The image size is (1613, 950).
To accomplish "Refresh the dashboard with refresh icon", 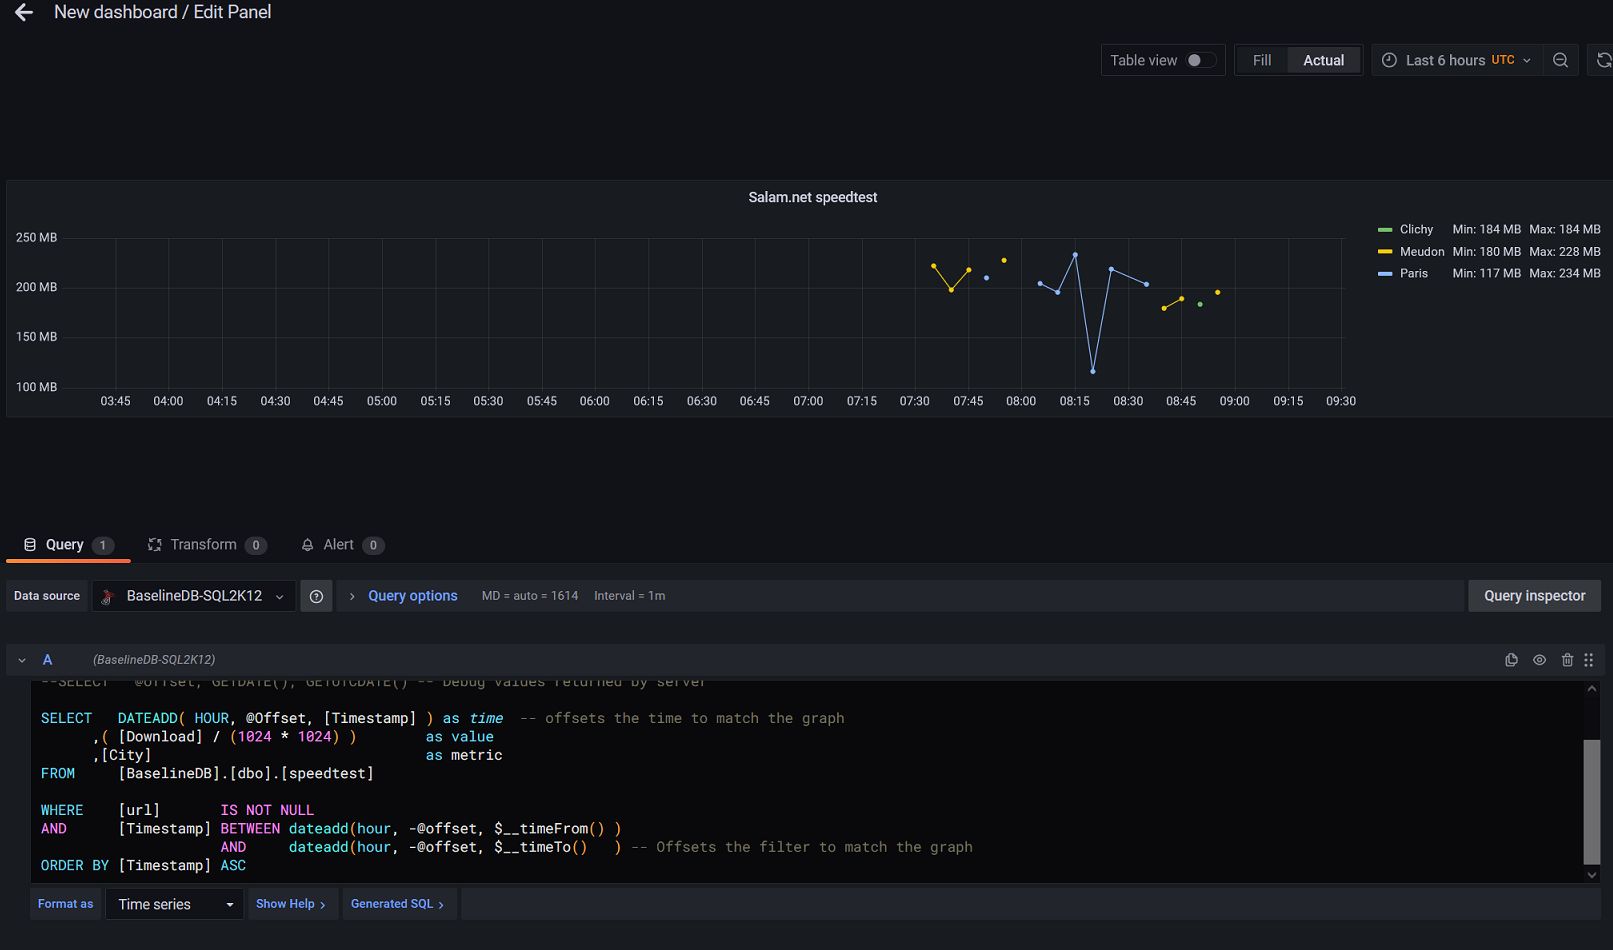I will coord(1603,60).
